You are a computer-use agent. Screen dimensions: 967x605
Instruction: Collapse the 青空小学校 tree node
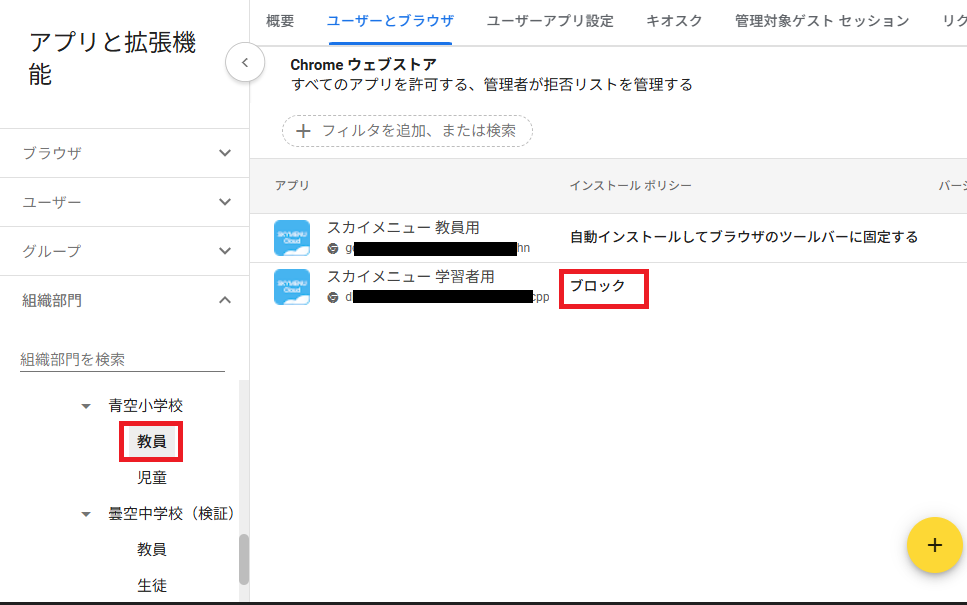click(x=86, y=406)
